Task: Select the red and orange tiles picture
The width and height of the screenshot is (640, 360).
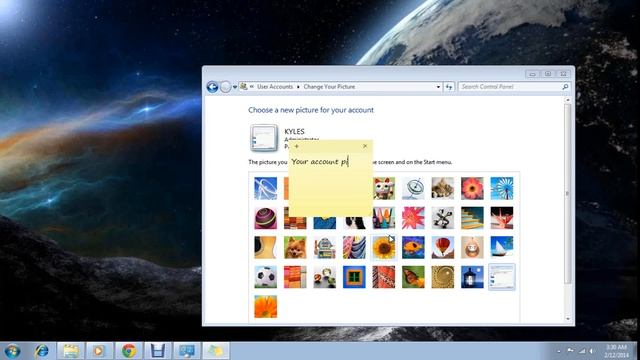Action: pos(295,277)
